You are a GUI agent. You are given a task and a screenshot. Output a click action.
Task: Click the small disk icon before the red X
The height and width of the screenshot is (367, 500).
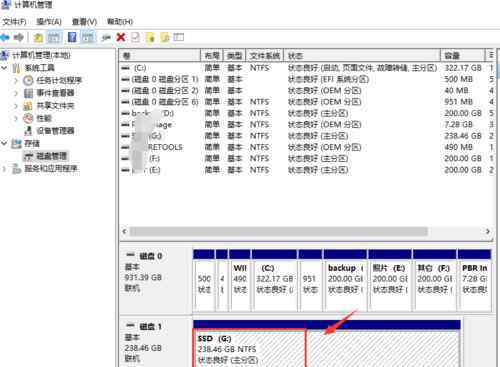pyautogui.click(x=106, y=38)
